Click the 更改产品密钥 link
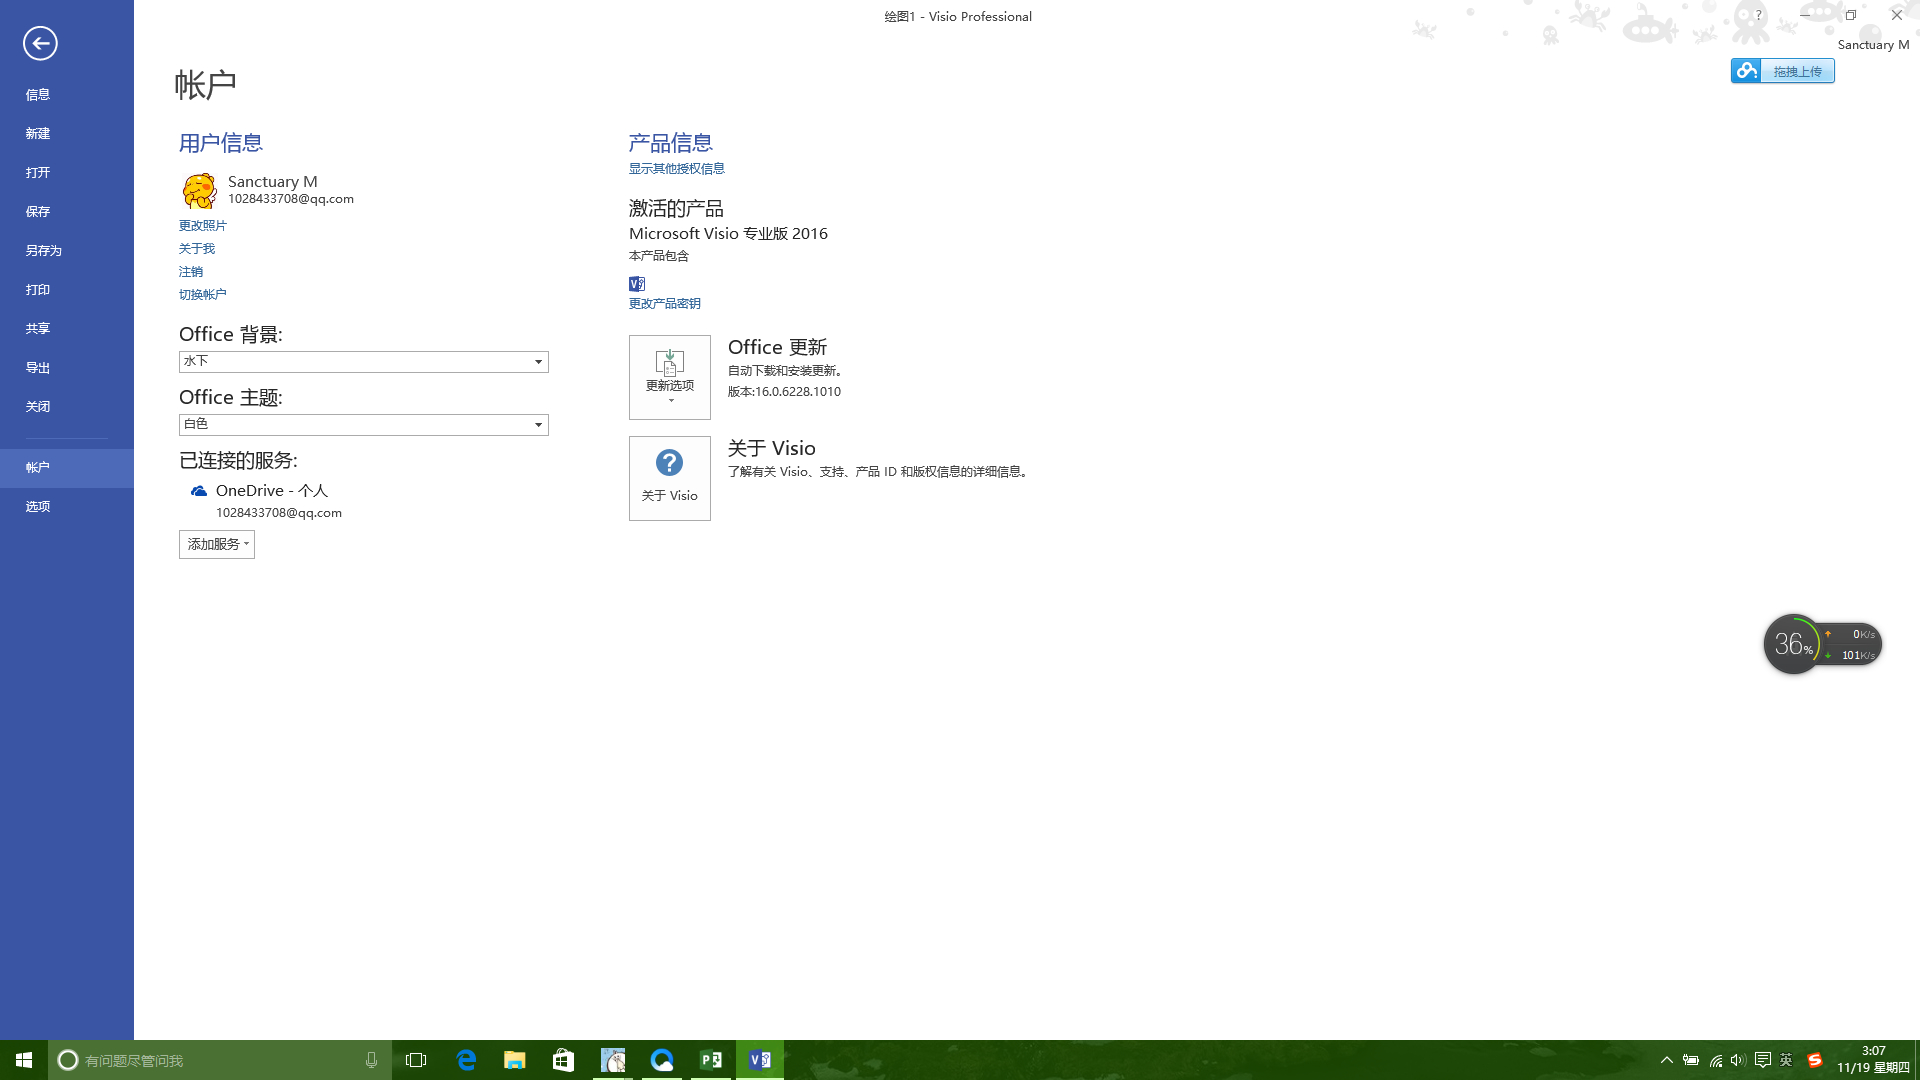Screen dimensions: 1920x1080 click(665, 304)
